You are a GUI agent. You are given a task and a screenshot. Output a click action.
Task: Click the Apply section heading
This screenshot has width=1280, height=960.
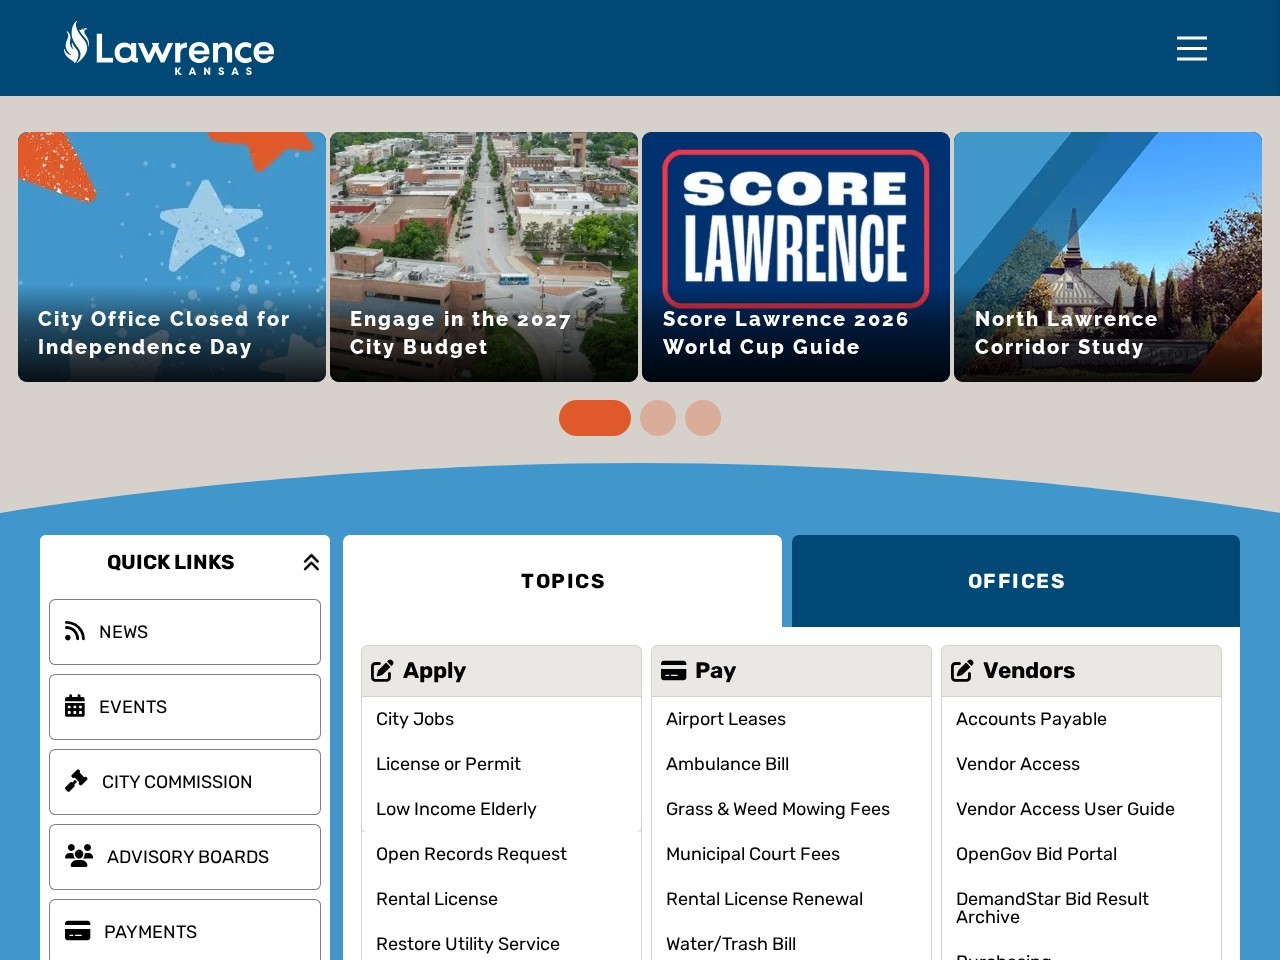434,671
